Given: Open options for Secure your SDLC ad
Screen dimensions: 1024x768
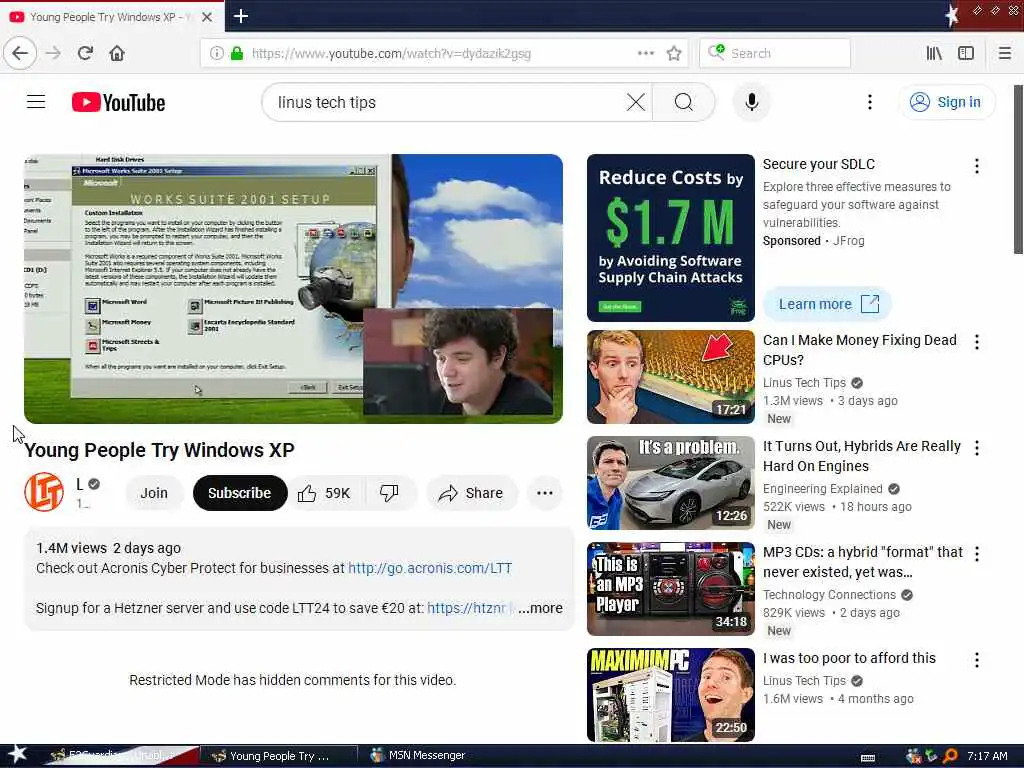Looking at the screenshot, I should pos(976,166).
